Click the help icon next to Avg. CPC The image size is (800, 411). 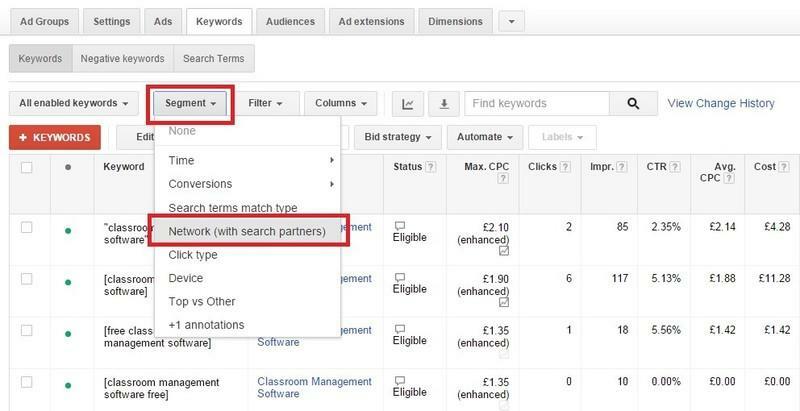click(x=729, y=178)
